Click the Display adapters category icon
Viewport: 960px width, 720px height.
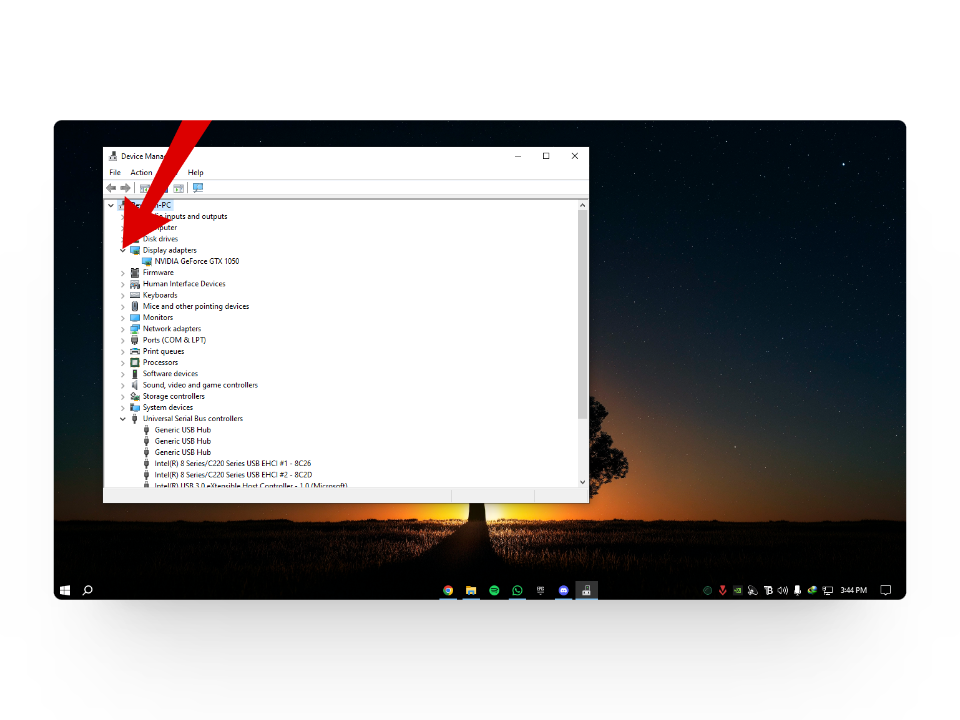135,250
